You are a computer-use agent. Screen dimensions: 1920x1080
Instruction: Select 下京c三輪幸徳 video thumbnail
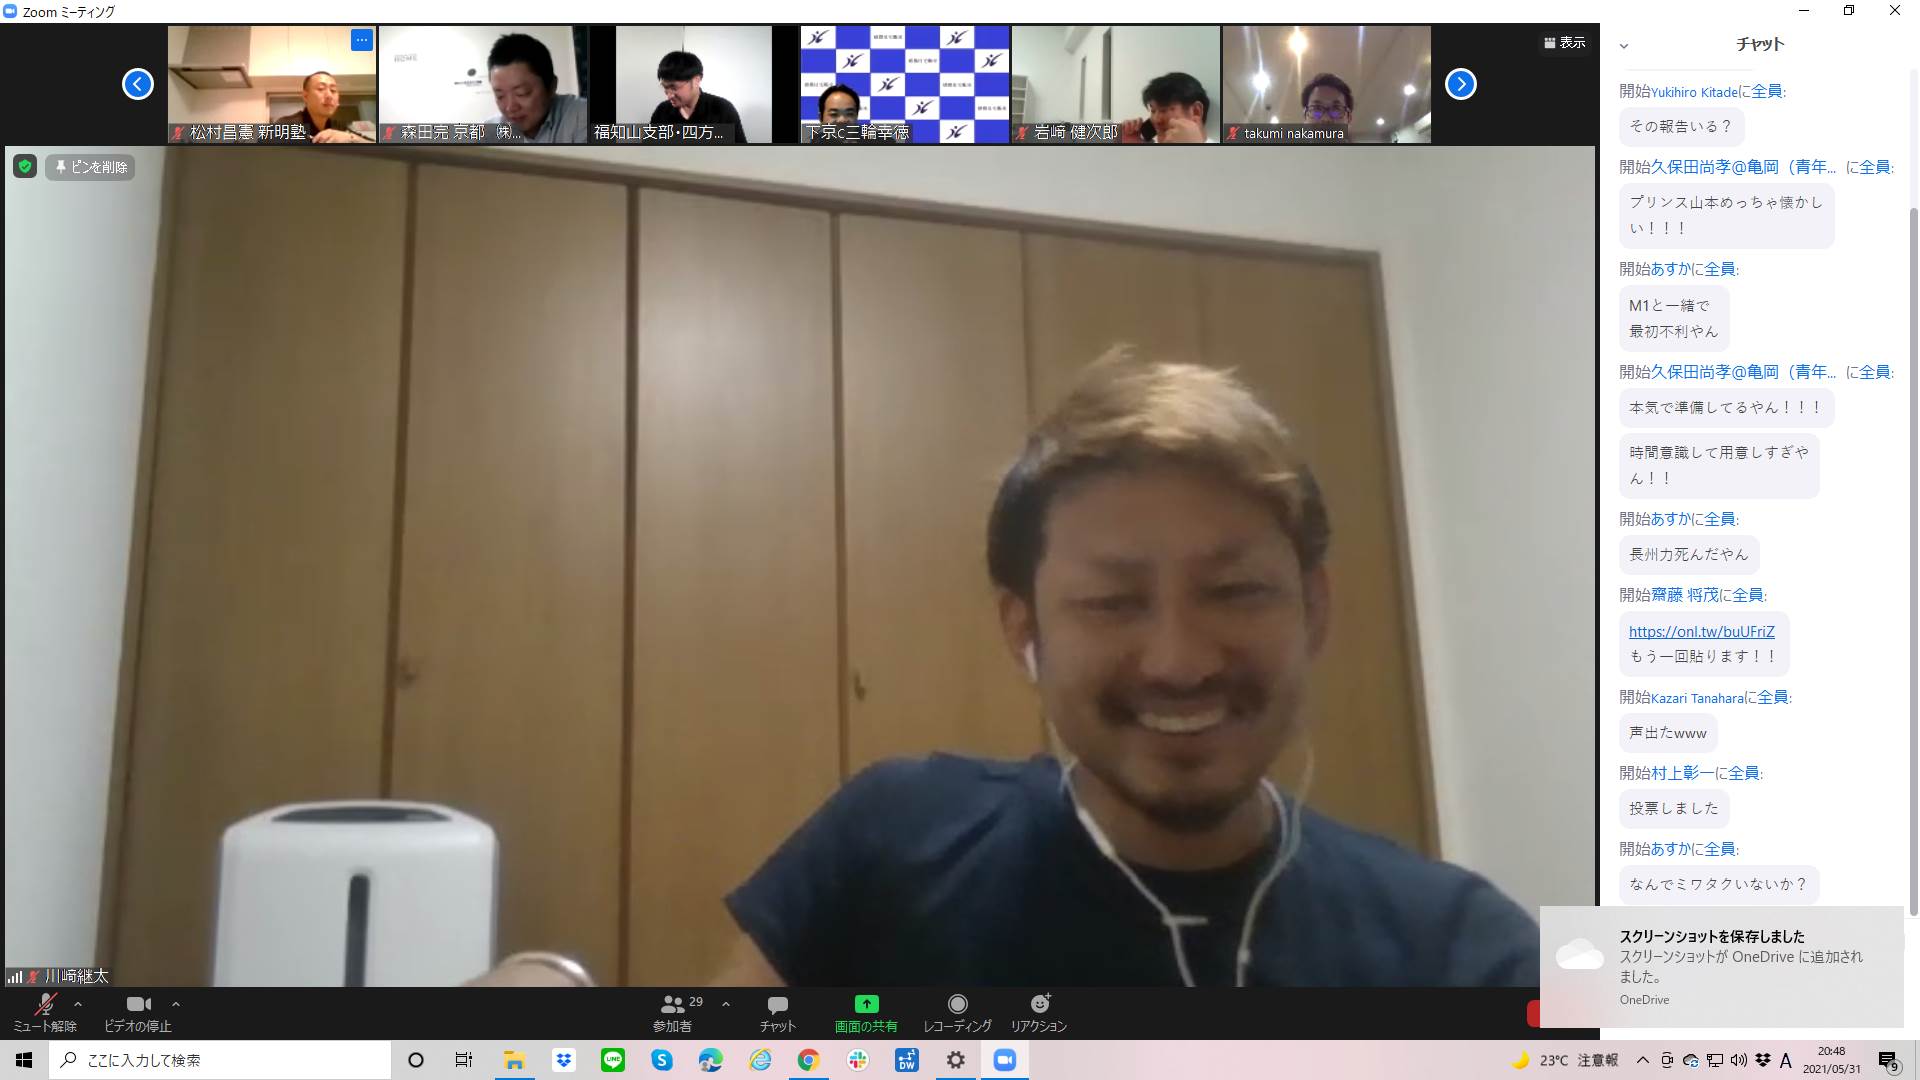point(905,84)
